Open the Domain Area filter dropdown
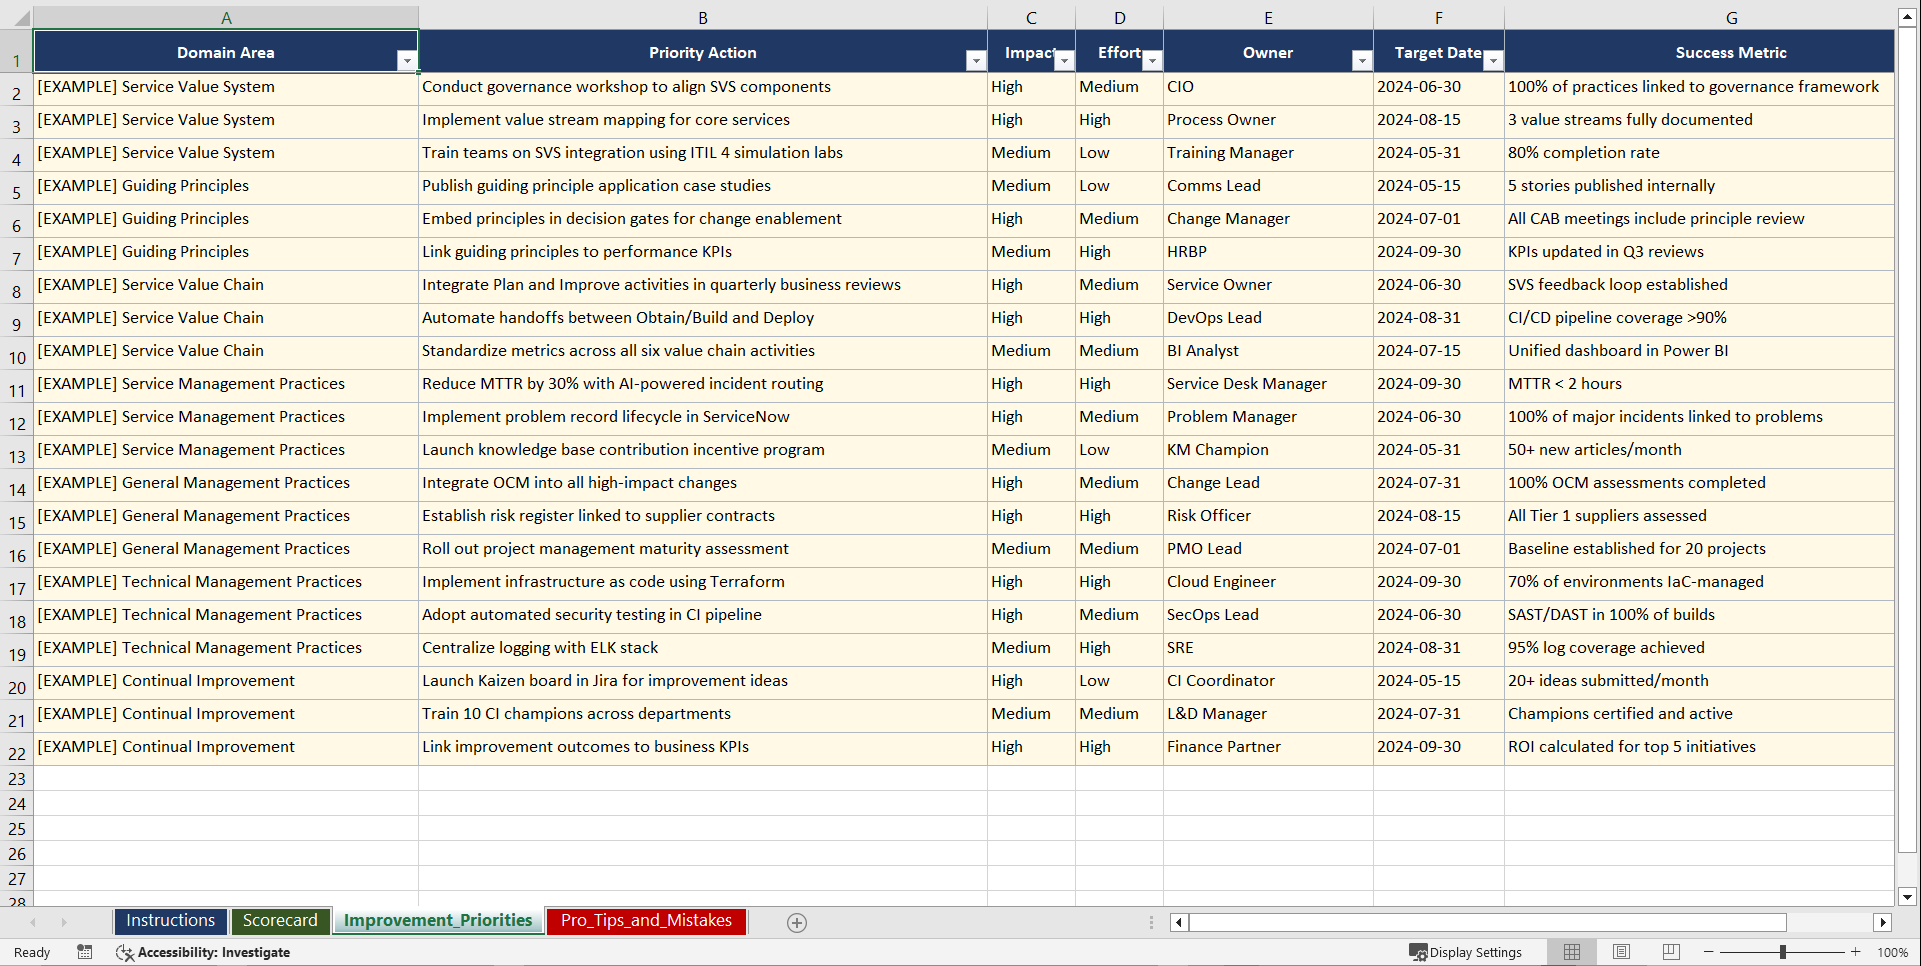This screenshot has width=1921, height=966. [408, 60]
